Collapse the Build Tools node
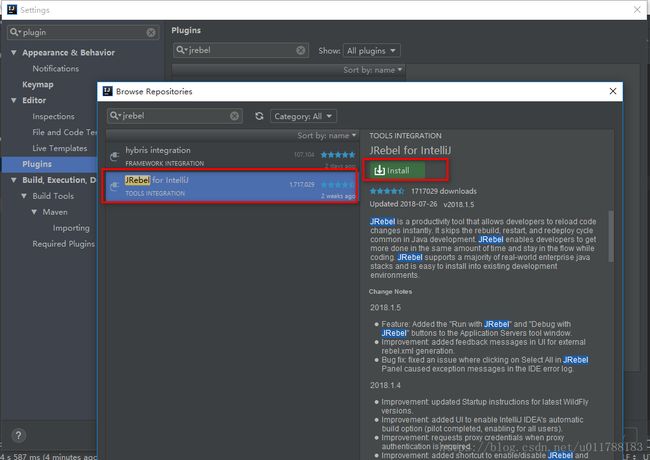Viewport: 650px width, 460px height. click(x=24, y=196)
